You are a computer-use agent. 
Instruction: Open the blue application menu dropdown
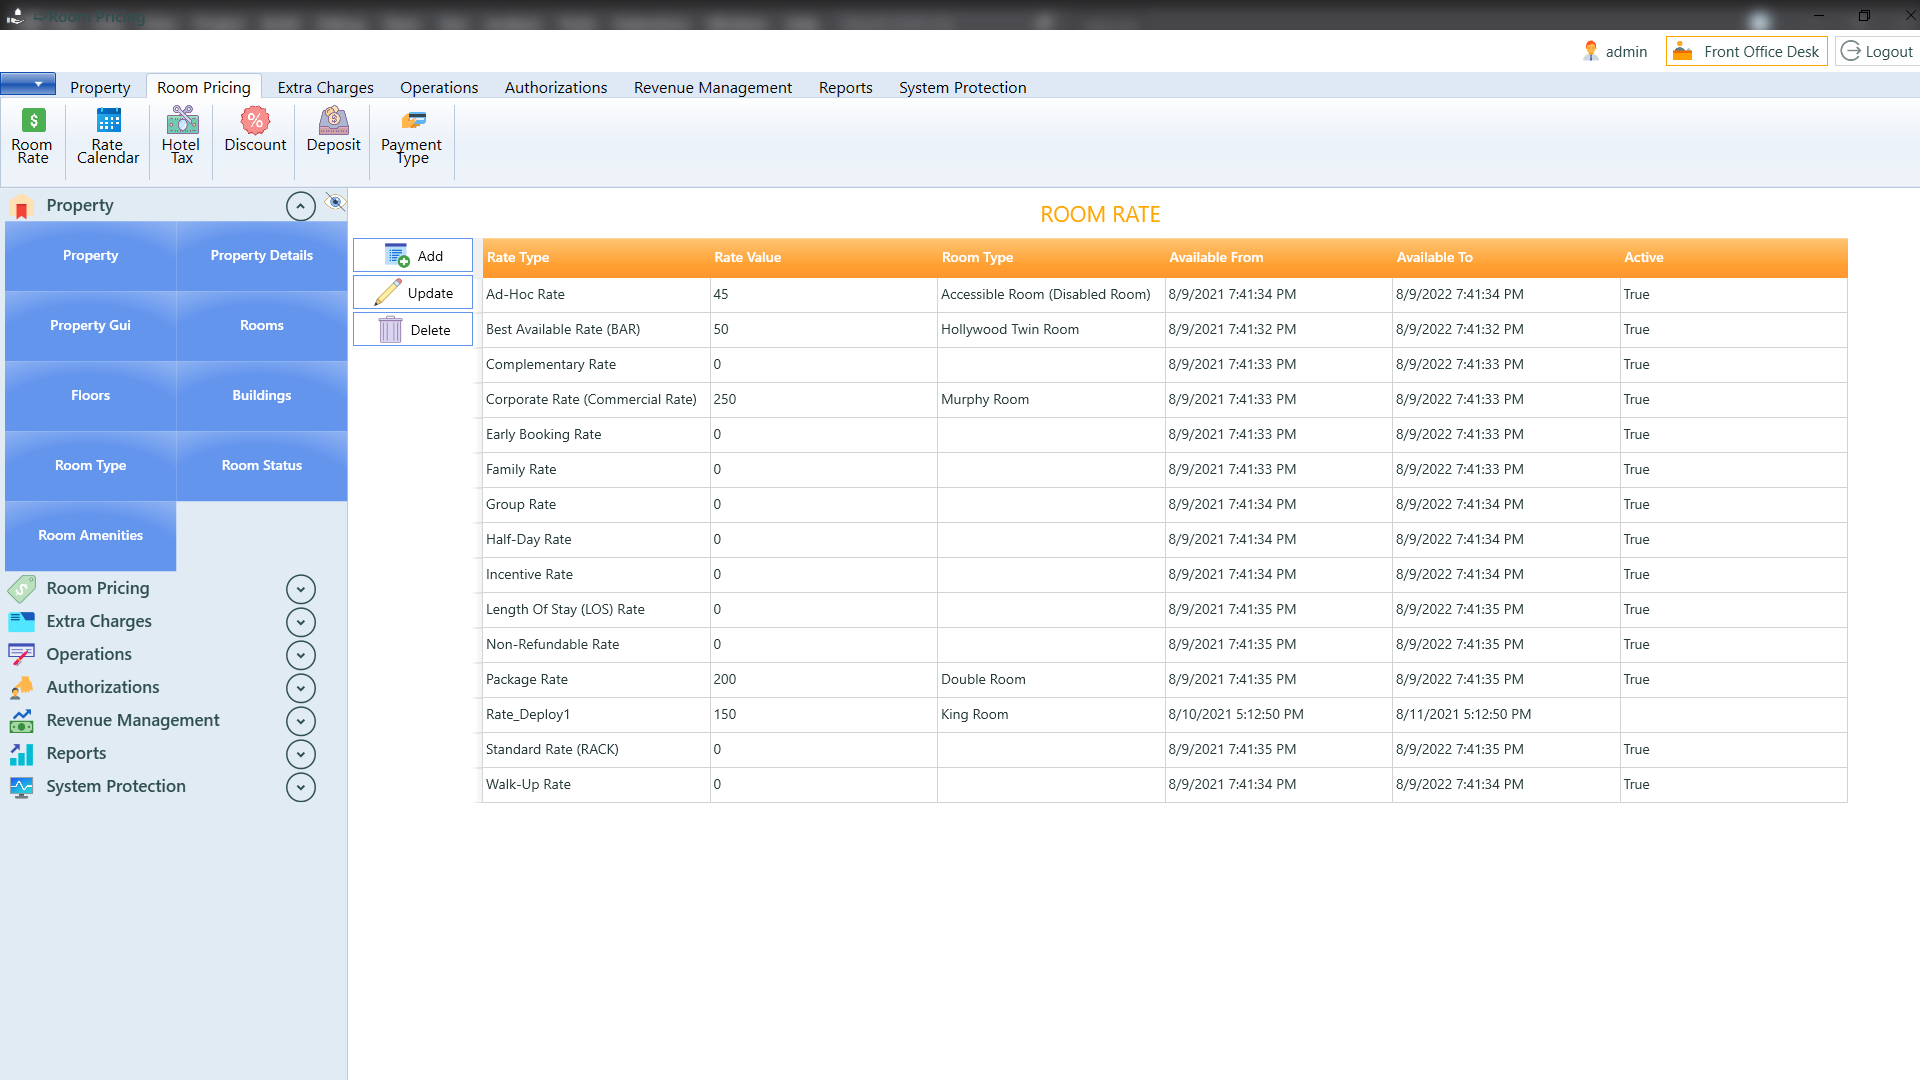28,84
